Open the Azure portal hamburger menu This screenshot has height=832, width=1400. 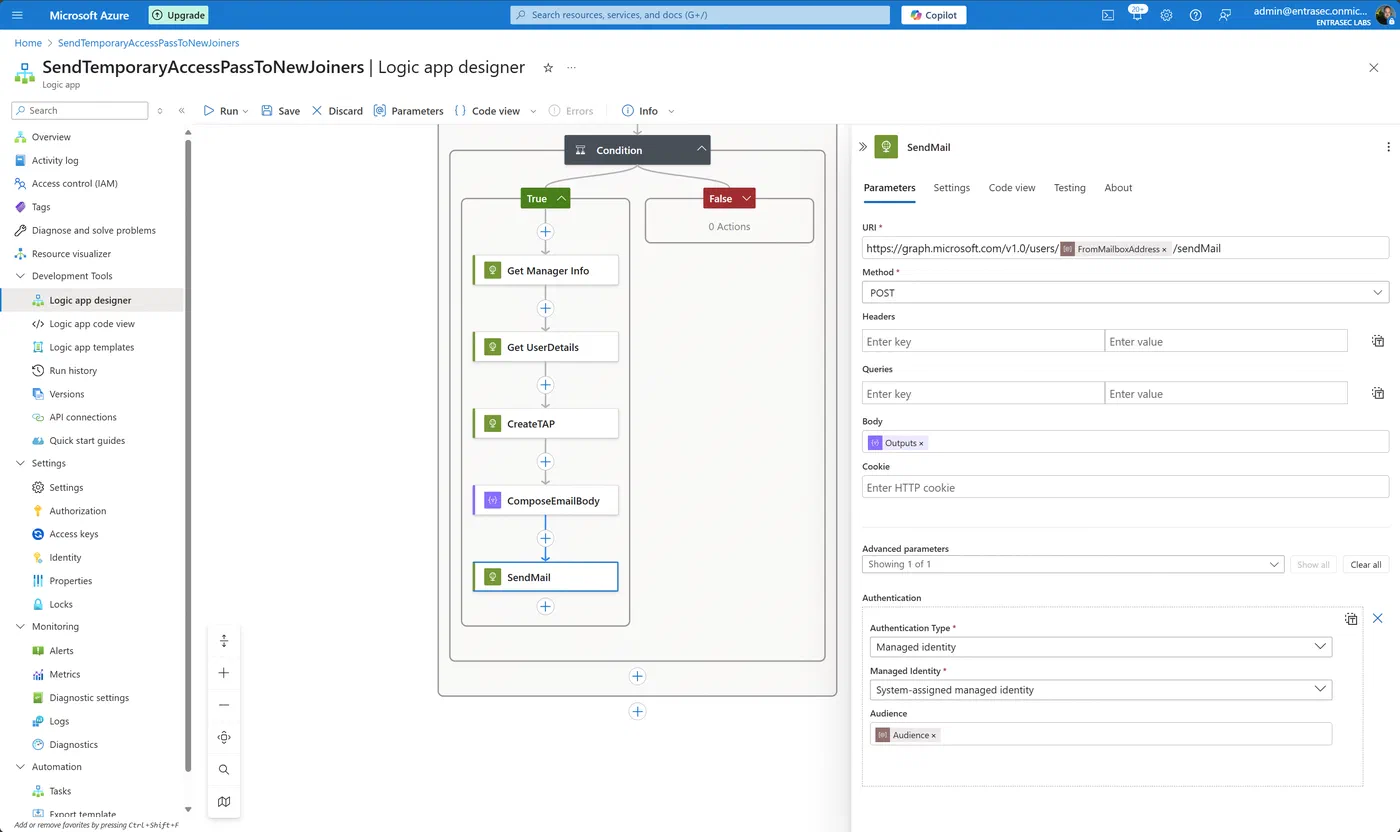tap(16, 15)
